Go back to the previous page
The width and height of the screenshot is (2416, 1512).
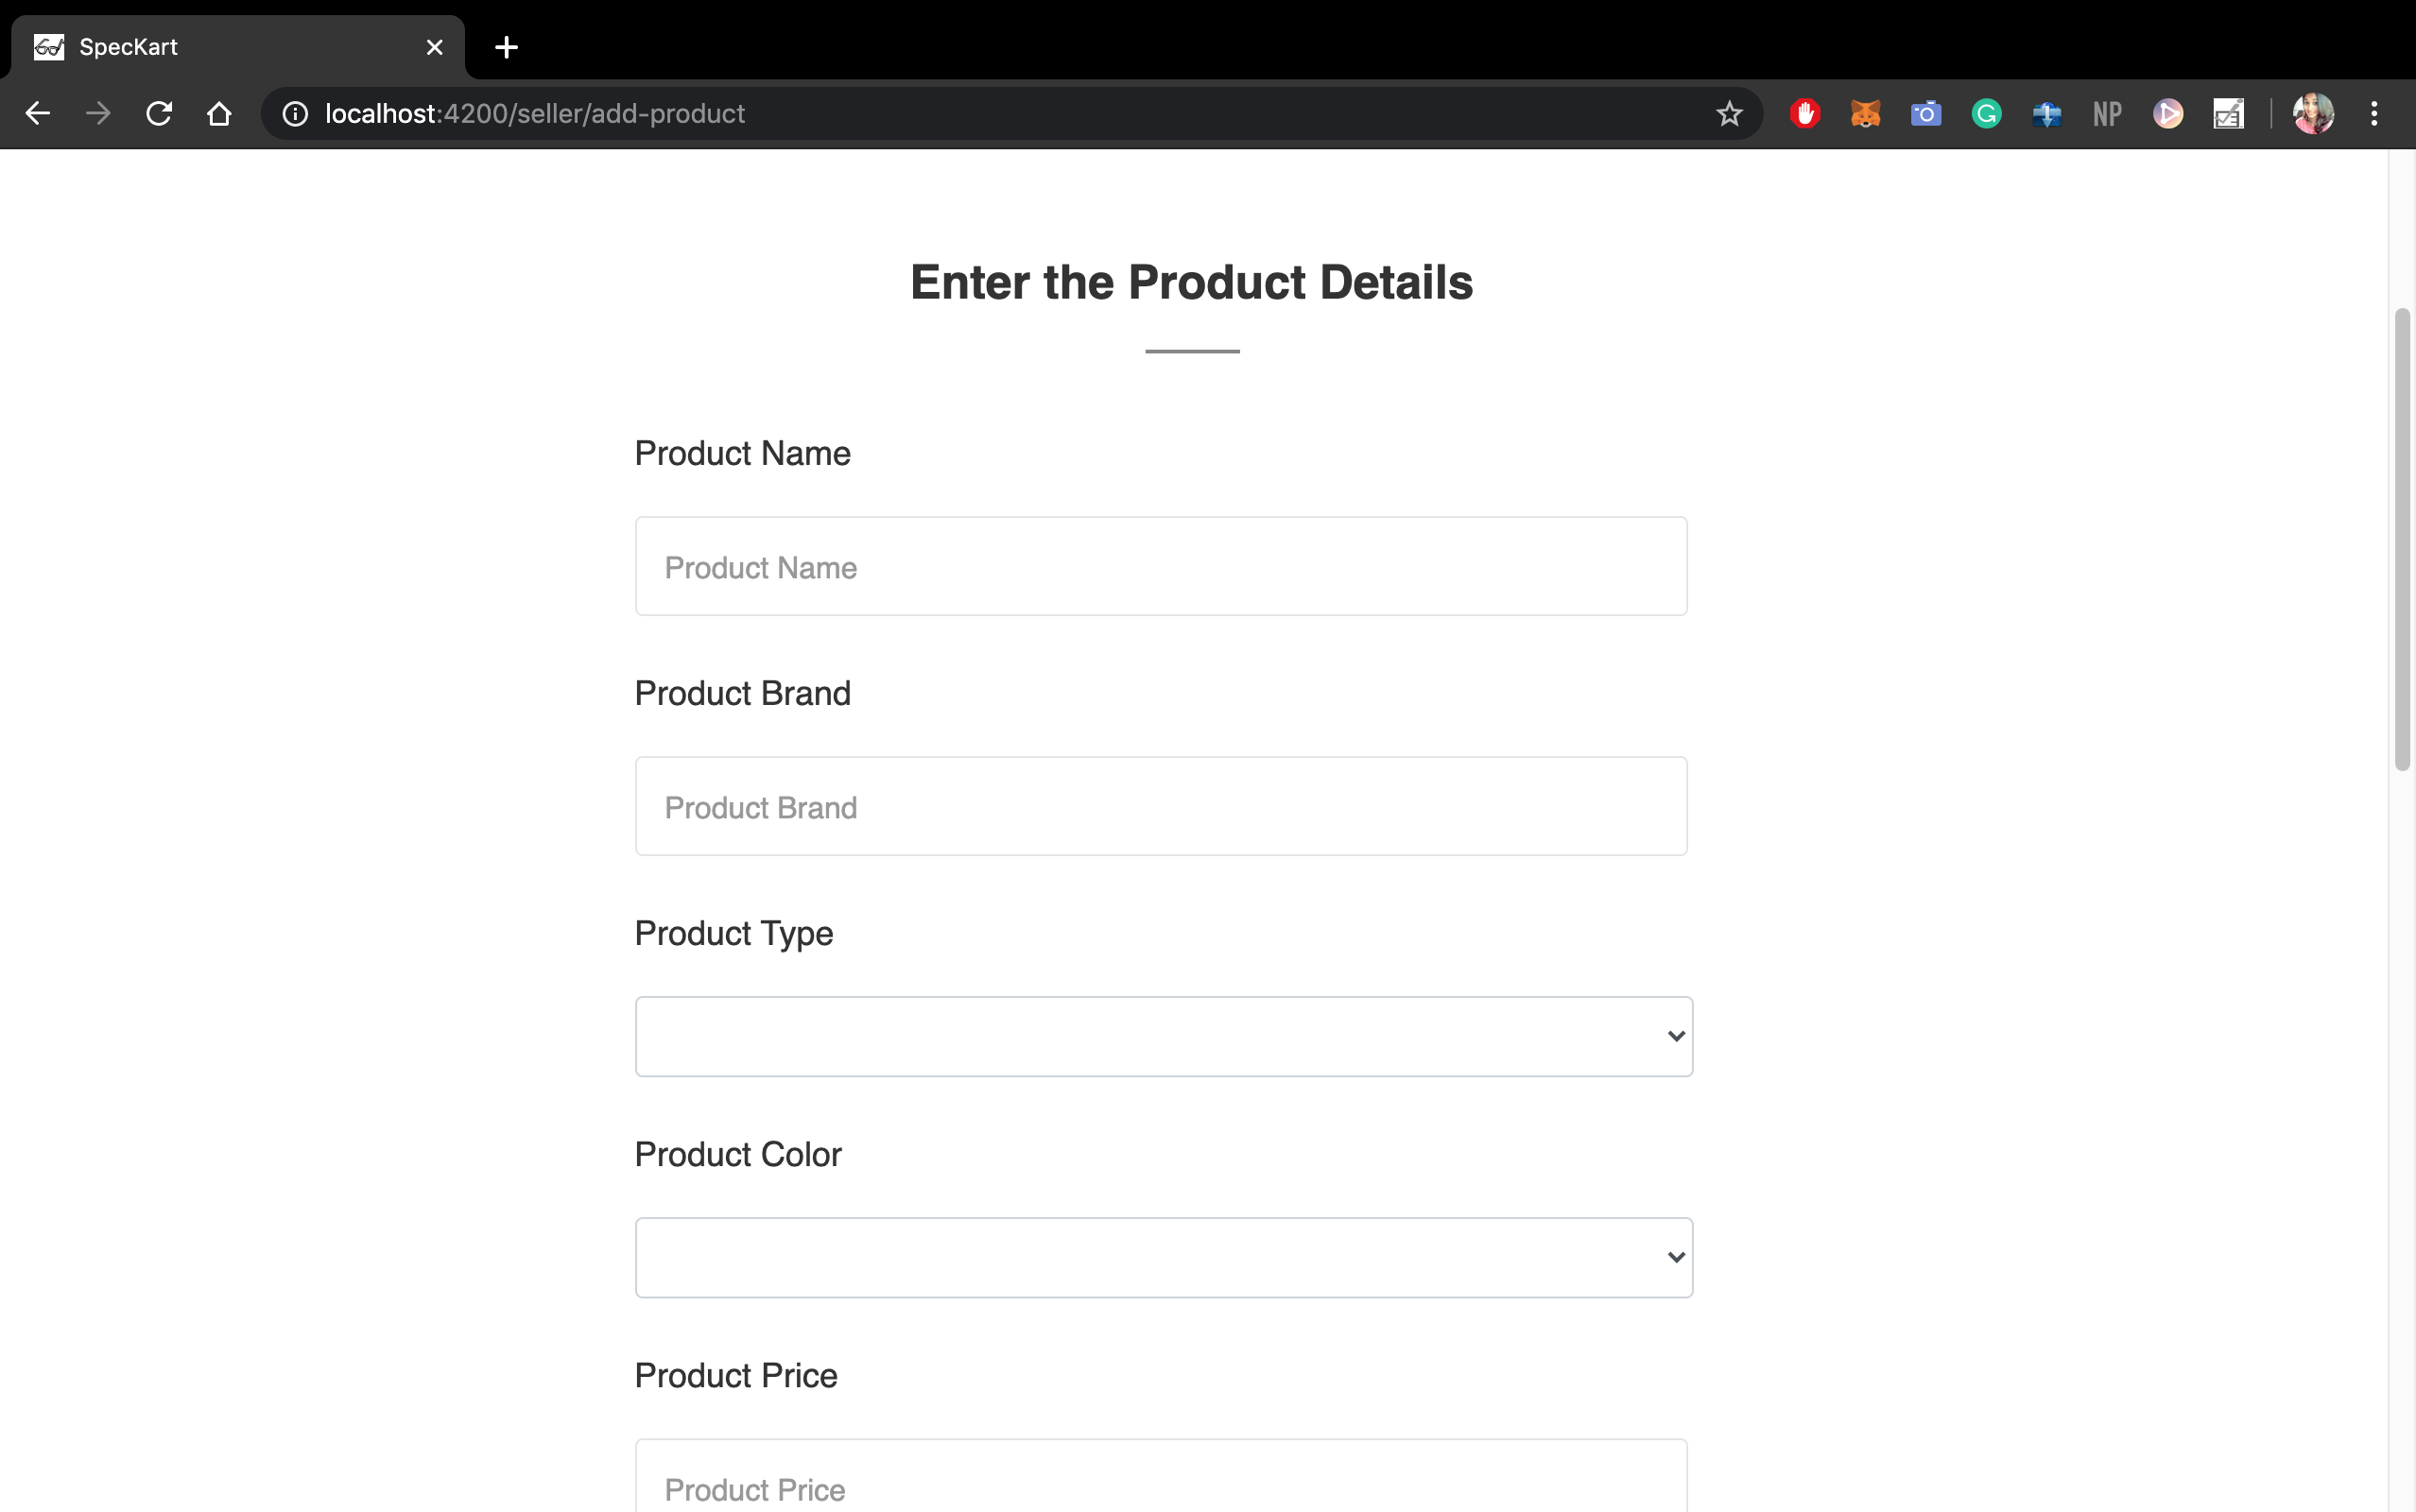pyautogui.click(x=38, y=114)
